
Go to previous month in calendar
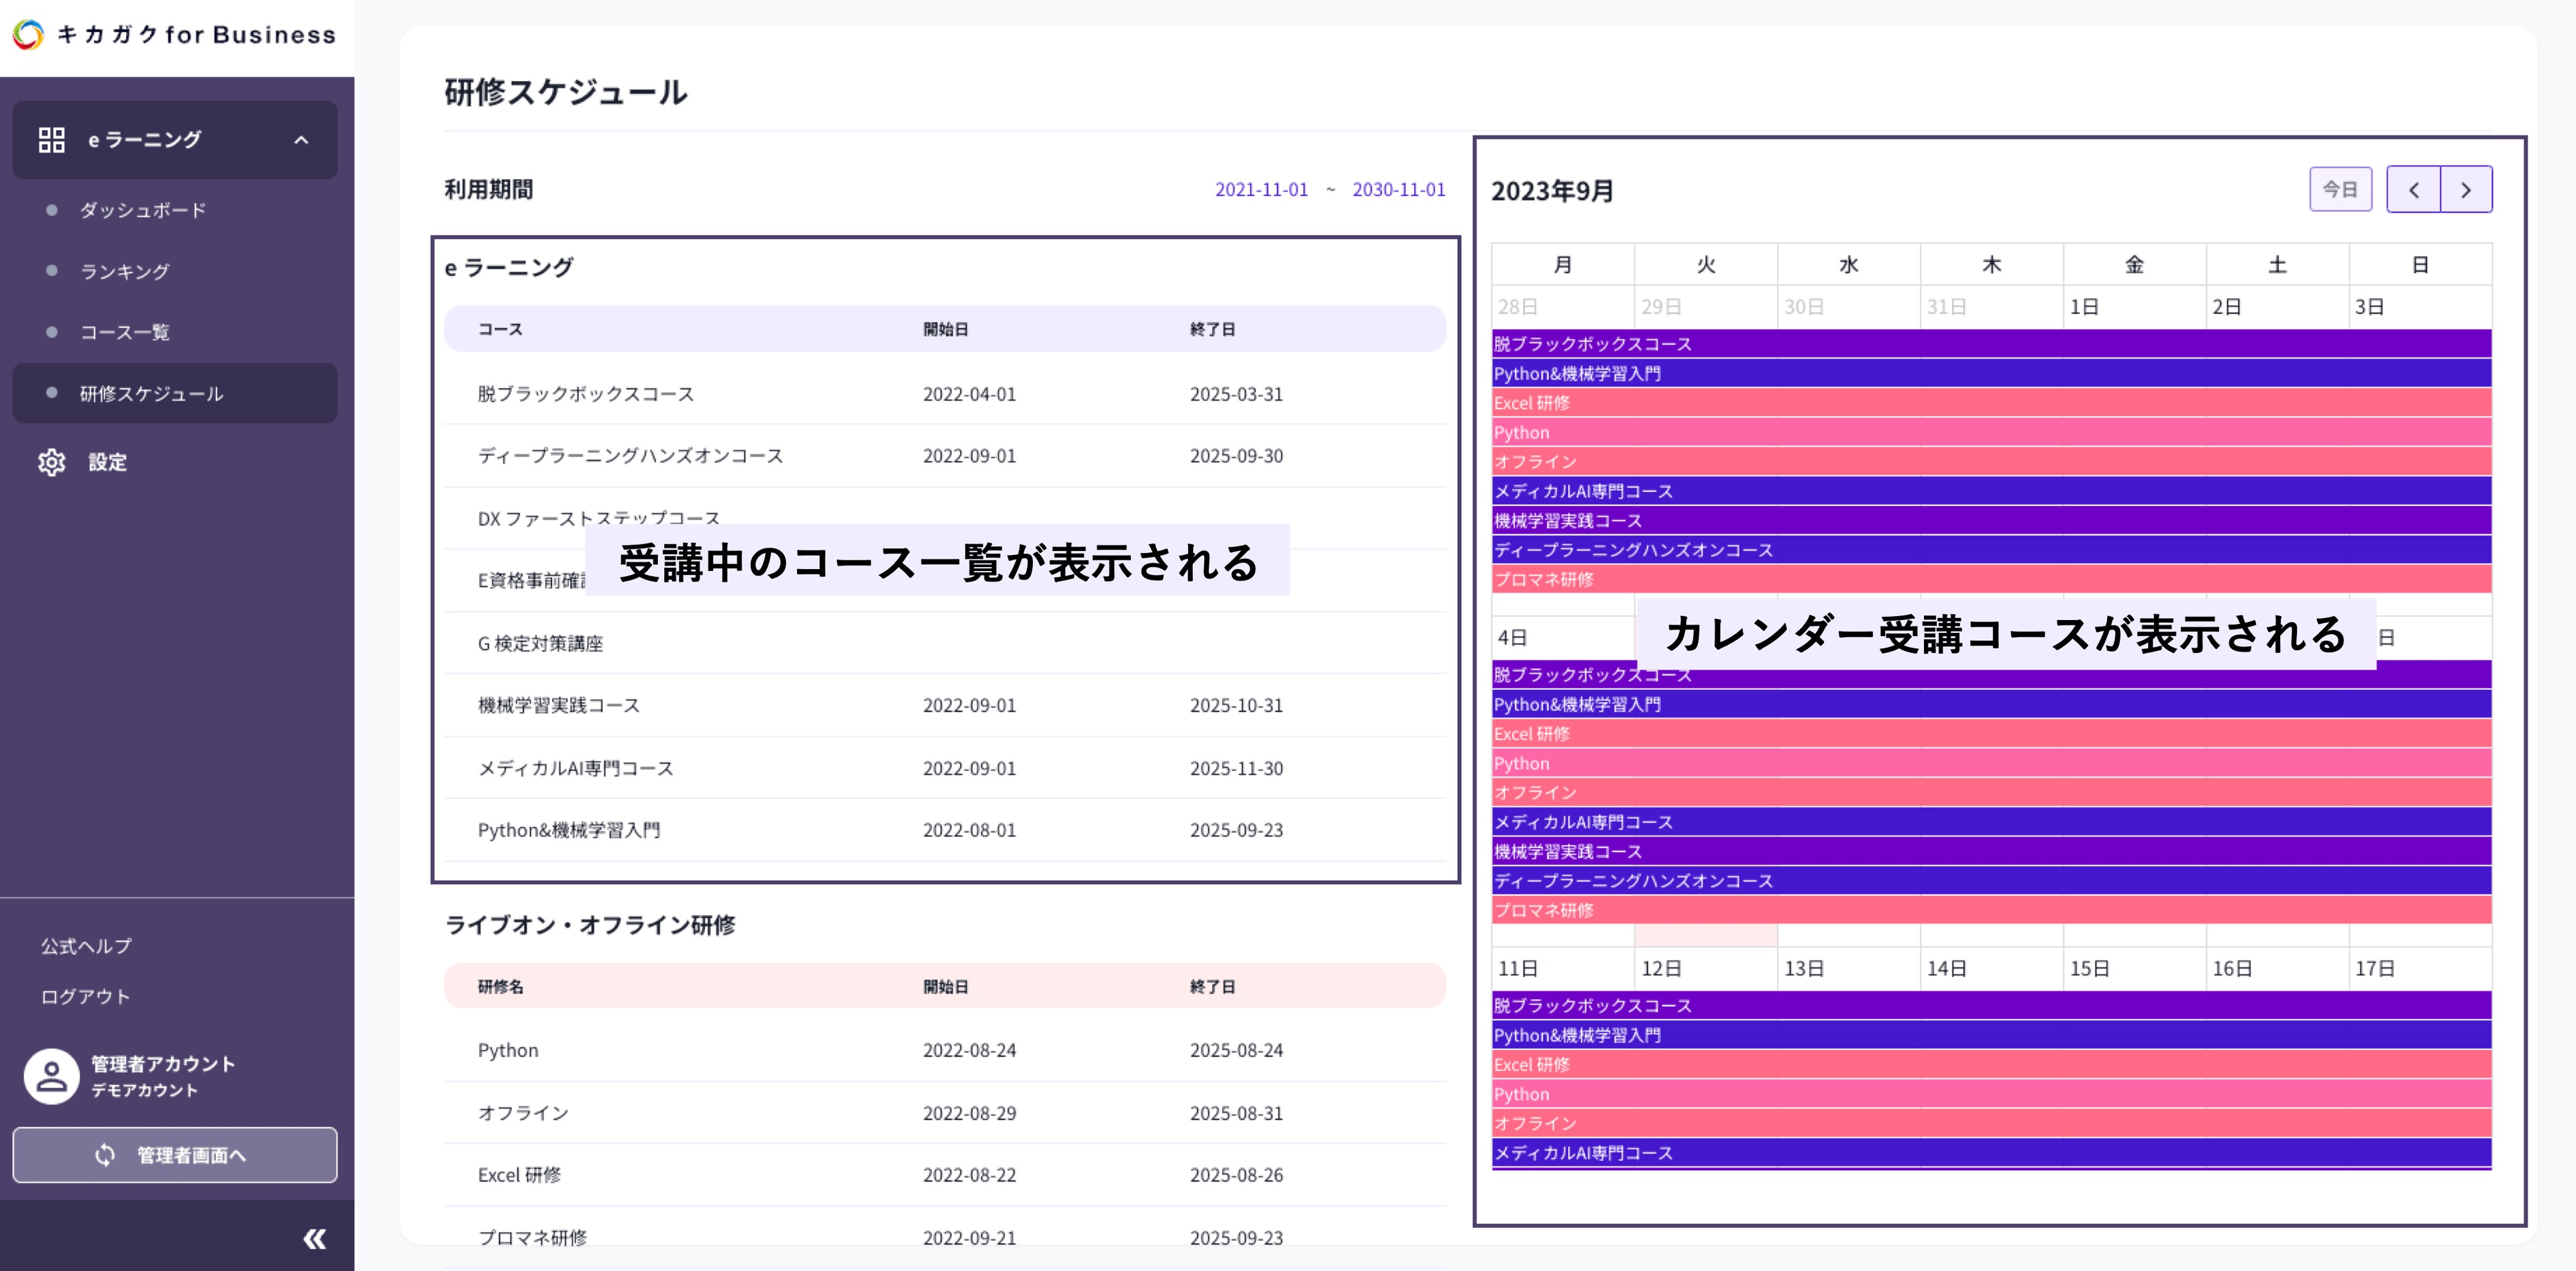2413,190
